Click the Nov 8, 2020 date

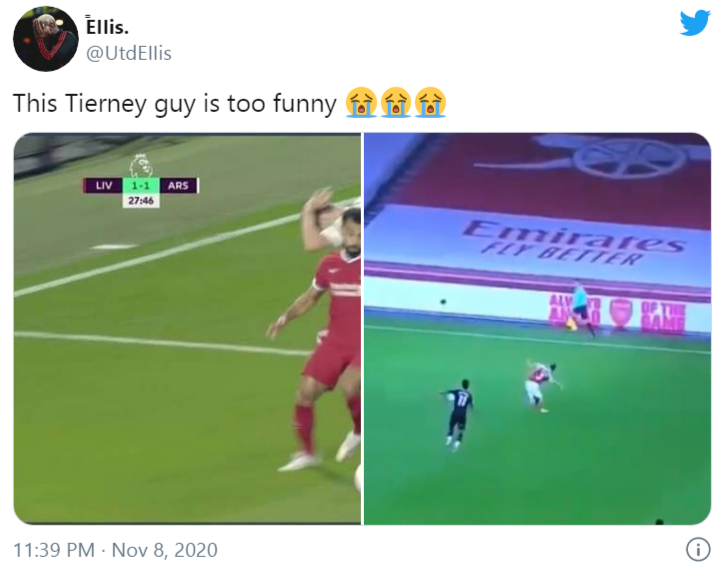click(x=164, y=550)
